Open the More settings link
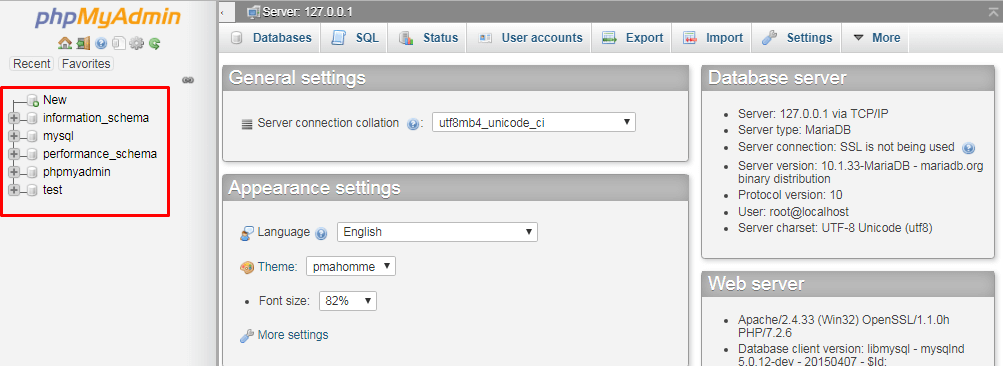 pyautogui.click(x=293, y=335)
